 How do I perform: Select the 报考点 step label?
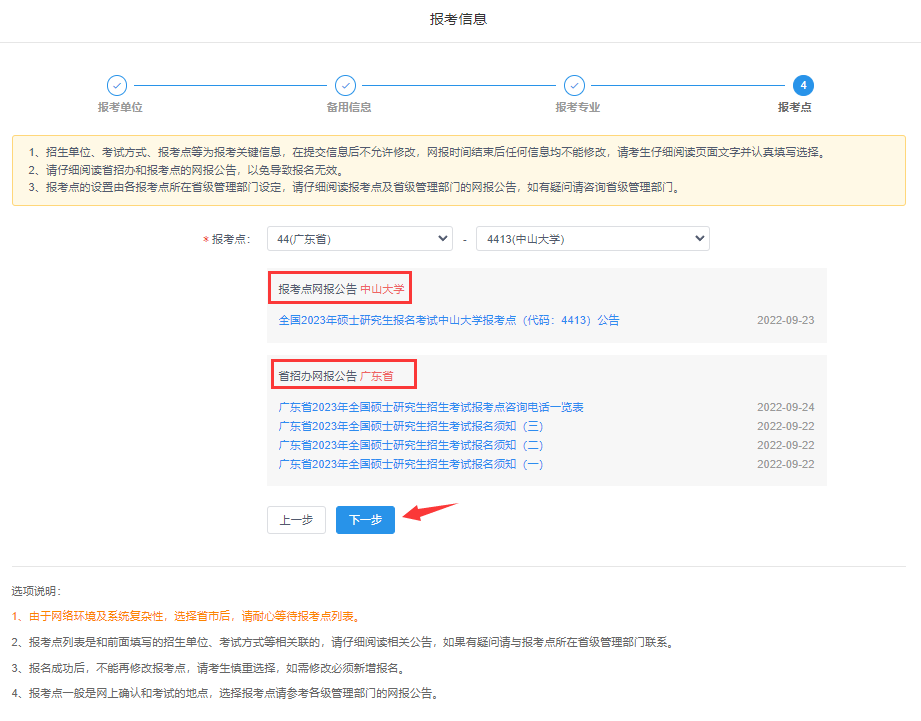tap(794, 107)
